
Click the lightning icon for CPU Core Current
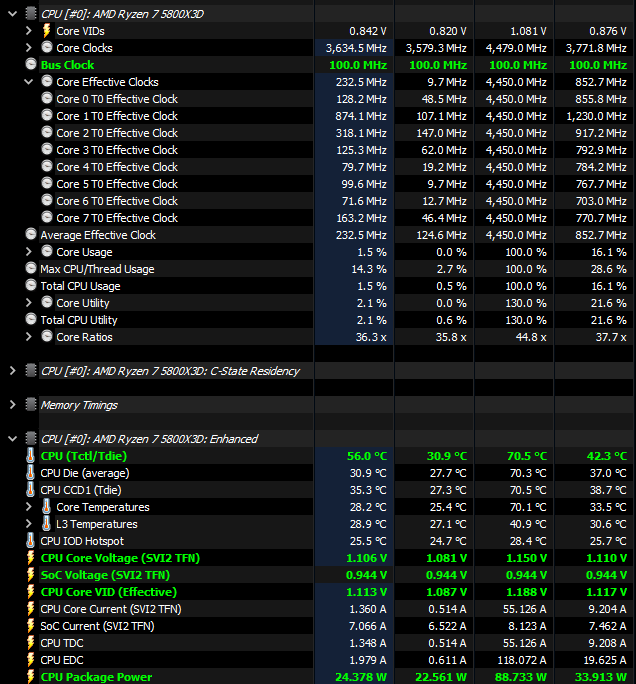pyautogui.click(x=31, y=609)
